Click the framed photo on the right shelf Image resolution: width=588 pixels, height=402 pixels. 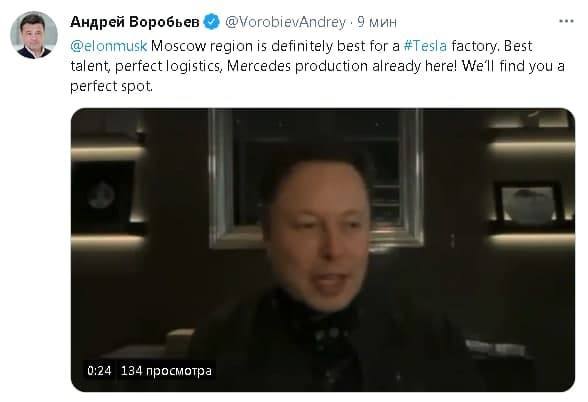point(529,204)
